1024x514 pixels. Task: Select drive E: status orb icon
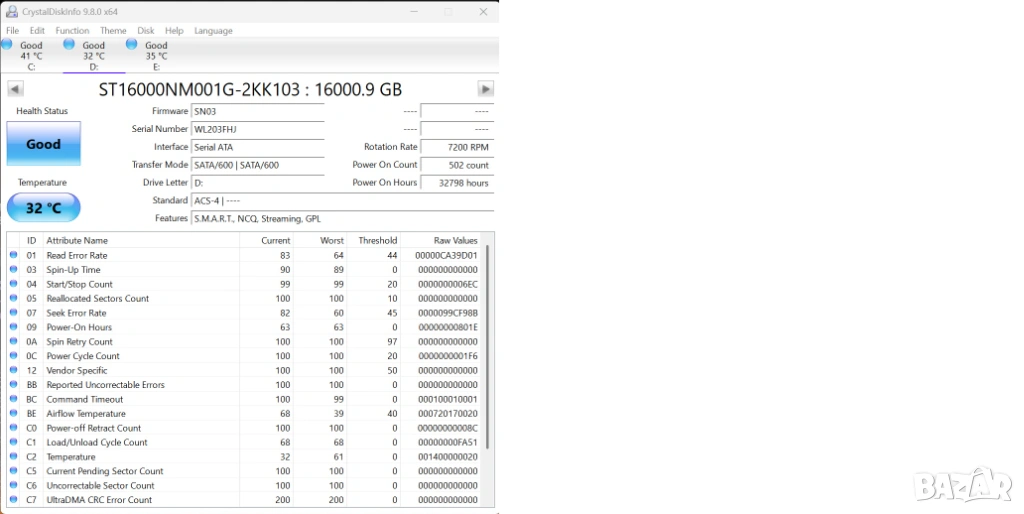pyautogui.click(x=132, y=44)
